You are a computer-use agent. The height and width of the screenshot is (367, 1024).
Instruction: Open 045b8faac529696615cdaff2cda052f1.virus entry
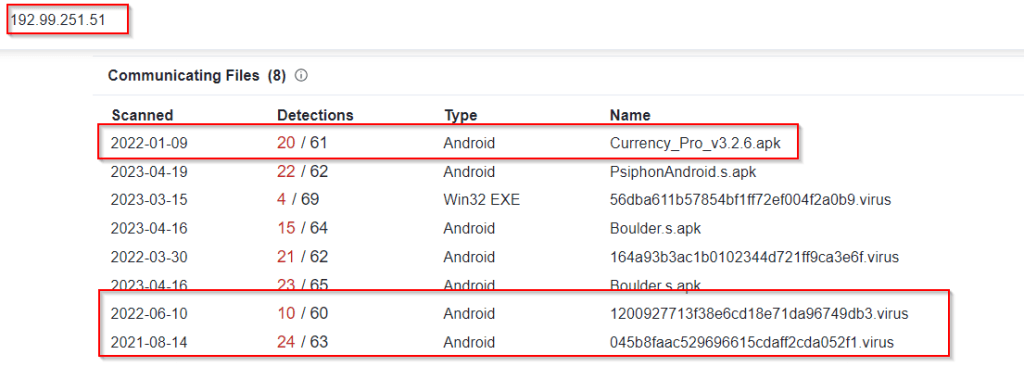752,342
